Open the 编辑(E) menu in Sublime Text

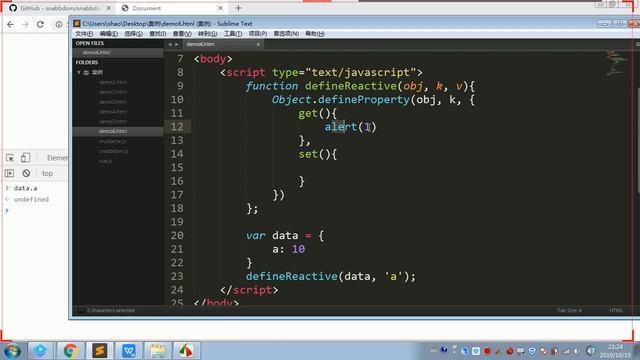pos(109,33)
